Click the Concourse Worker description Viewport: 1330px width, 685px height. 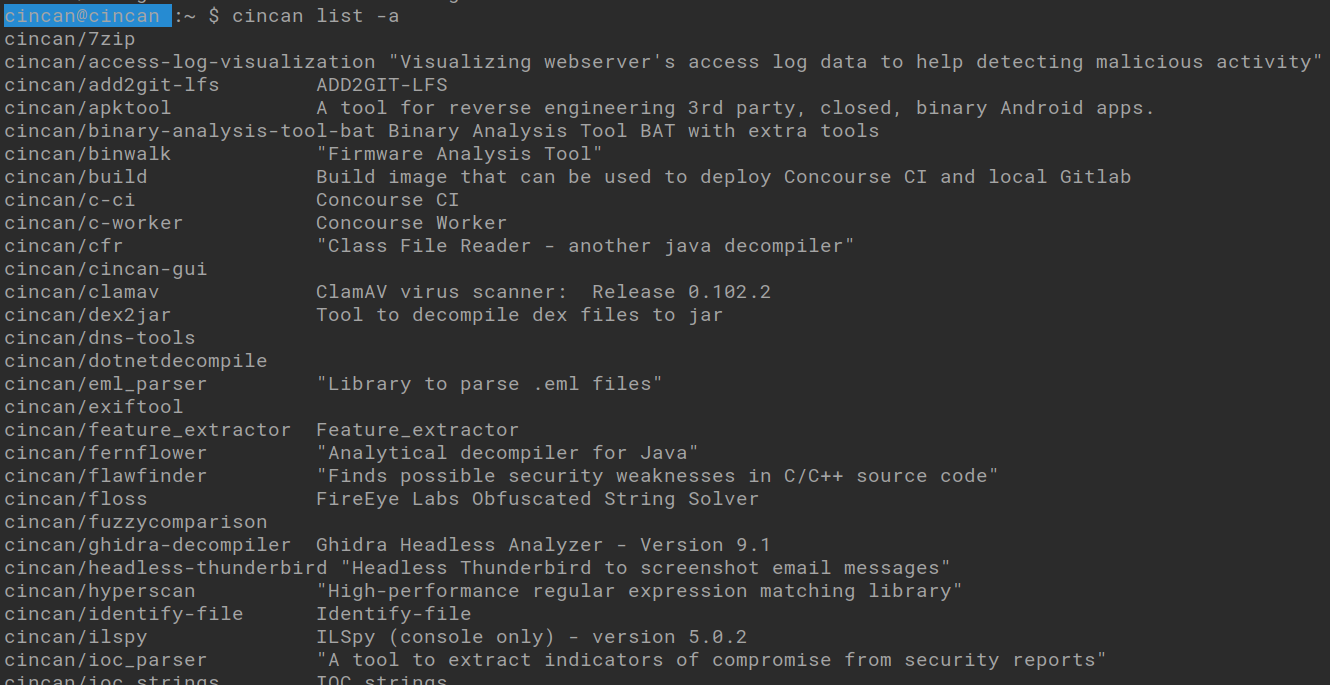pos(412,223)
